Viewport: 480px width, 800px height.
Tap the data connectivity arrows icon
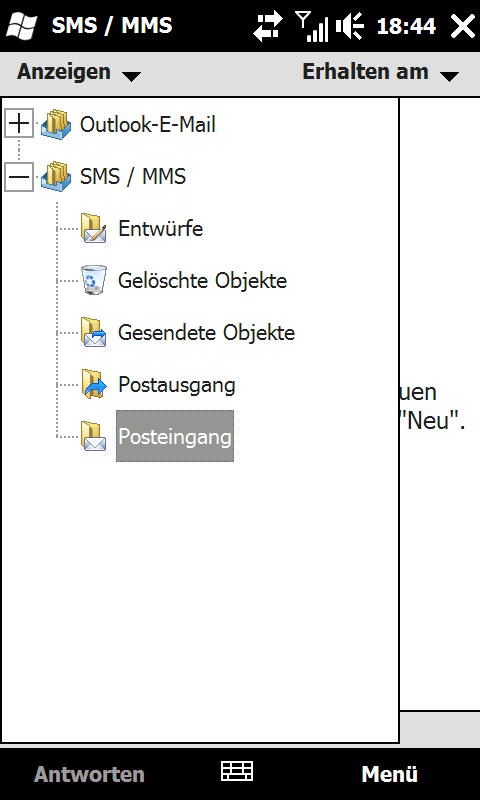point(270,27)
